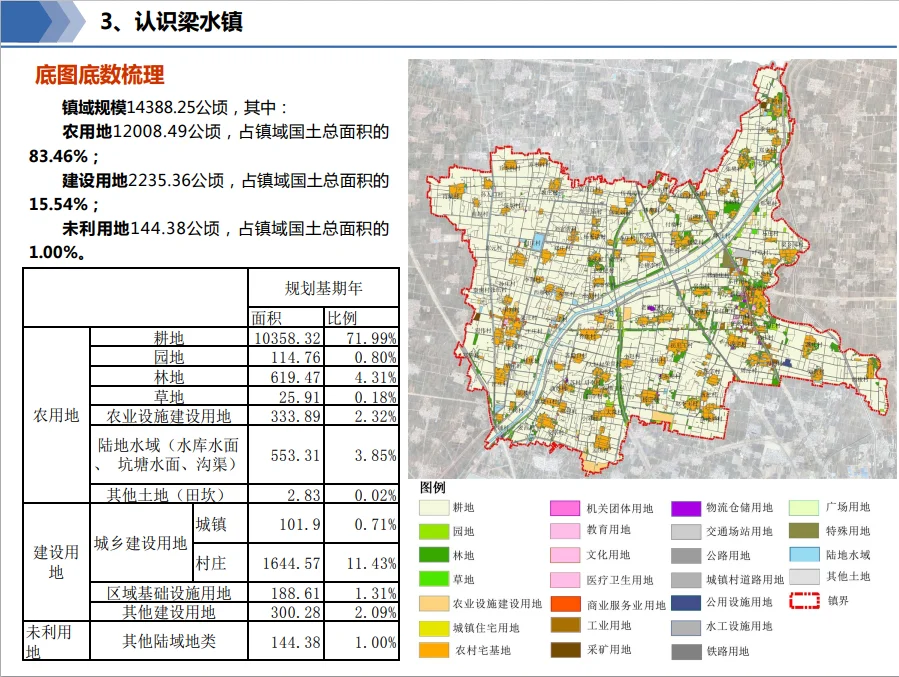
Task: Click the 耕地 legend color swatch
Action: [x=434, y=508]
